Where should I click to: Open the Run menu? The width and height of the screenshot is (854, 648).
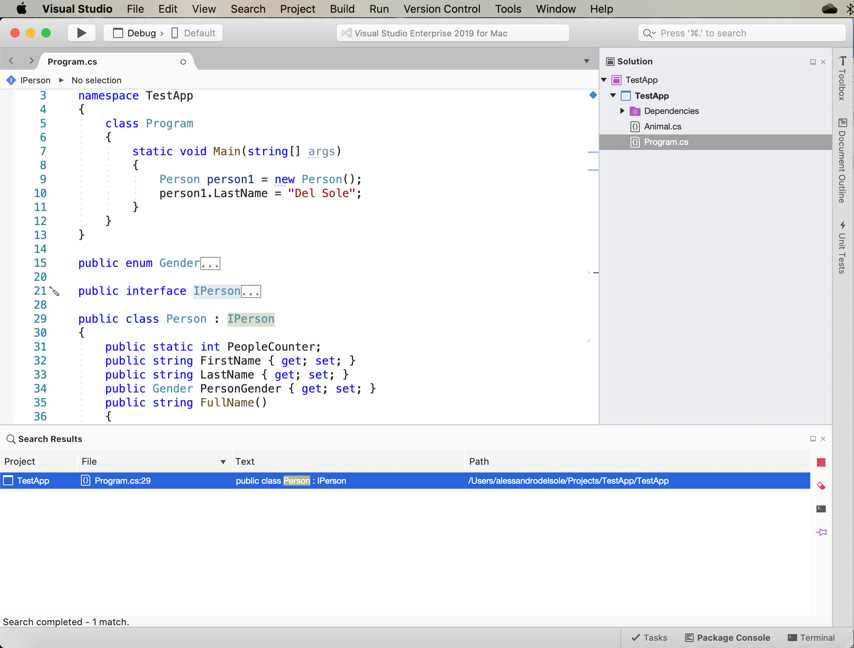pos(379,9)
